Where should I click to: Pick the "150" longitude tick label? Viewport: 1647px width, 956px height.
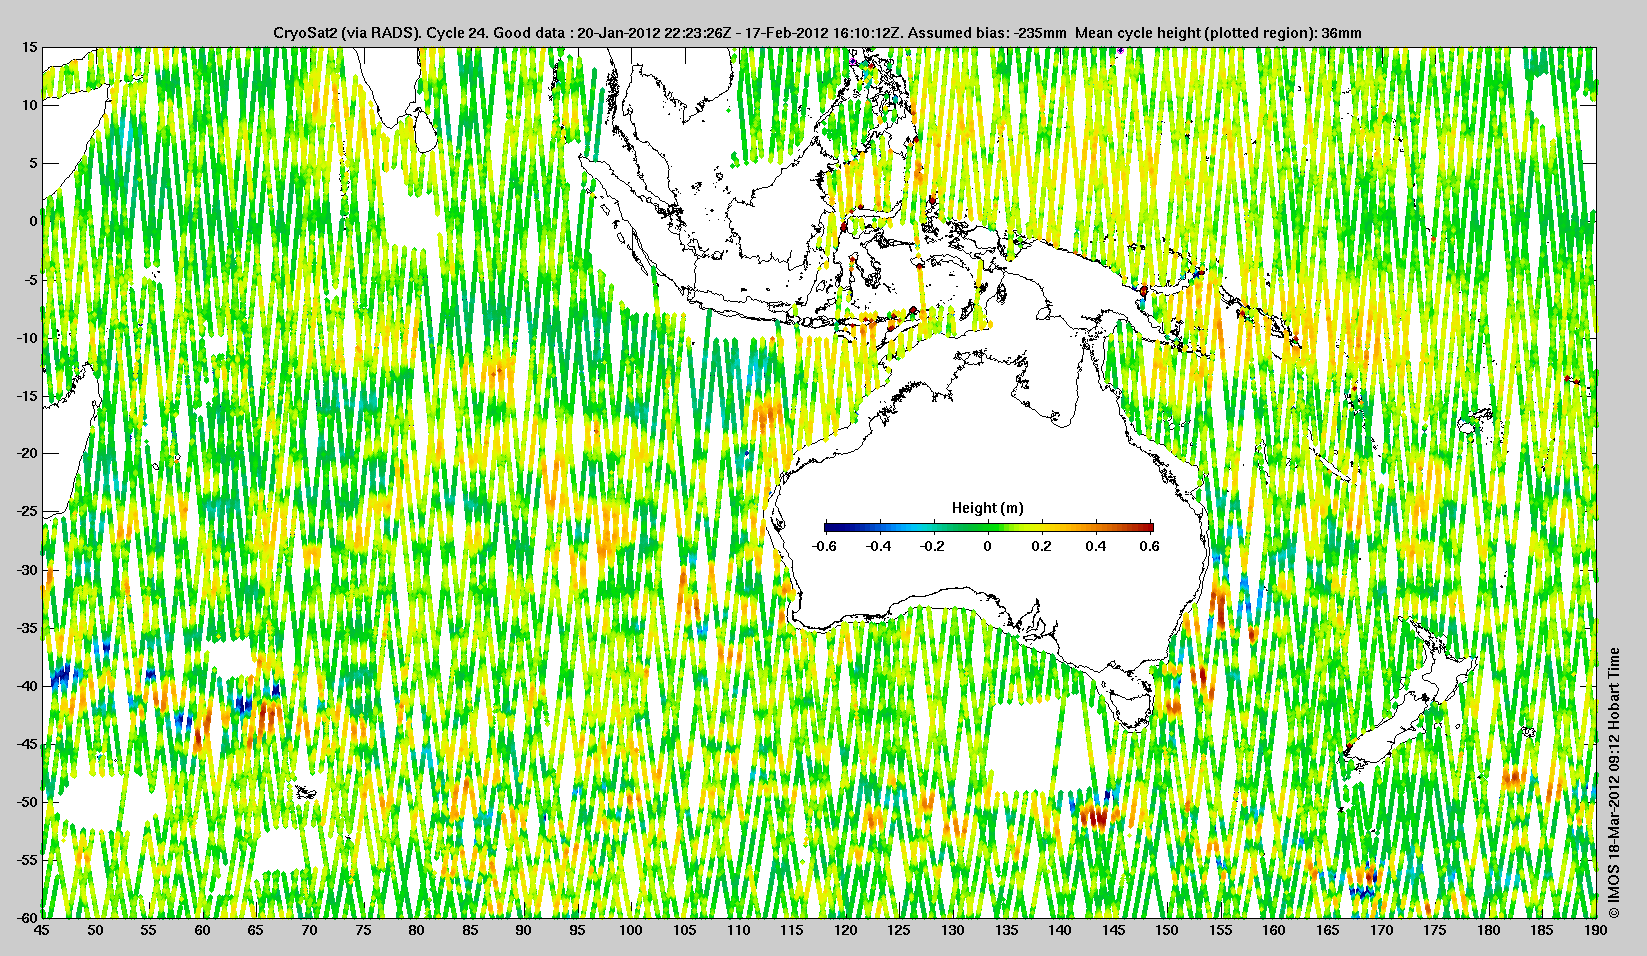point(1167,930)
